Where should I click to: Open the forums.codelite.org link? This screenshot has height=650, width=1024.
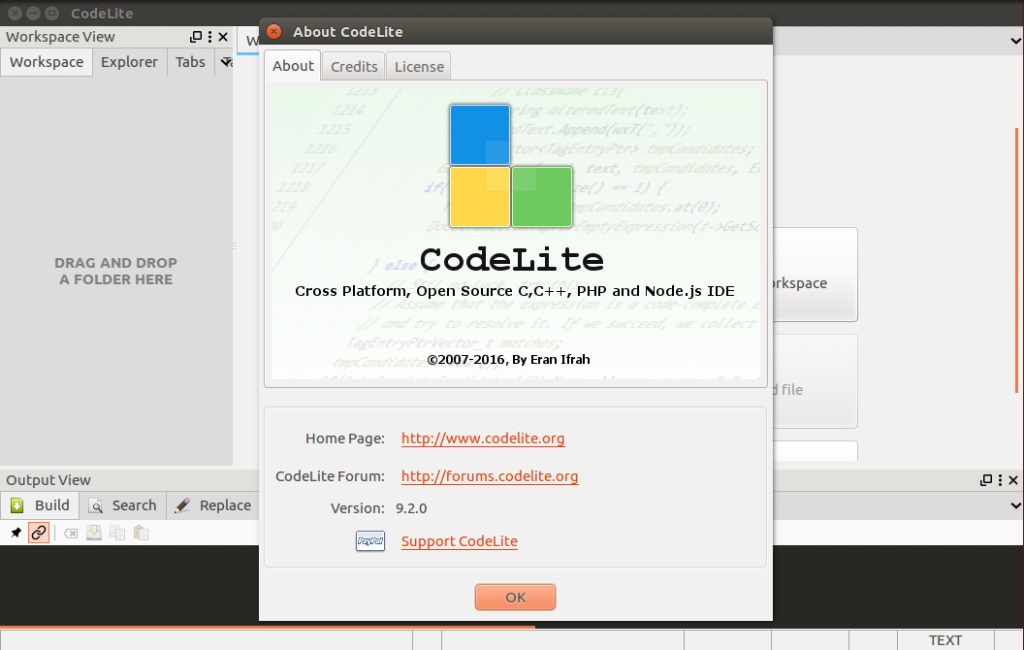(490, 476)
